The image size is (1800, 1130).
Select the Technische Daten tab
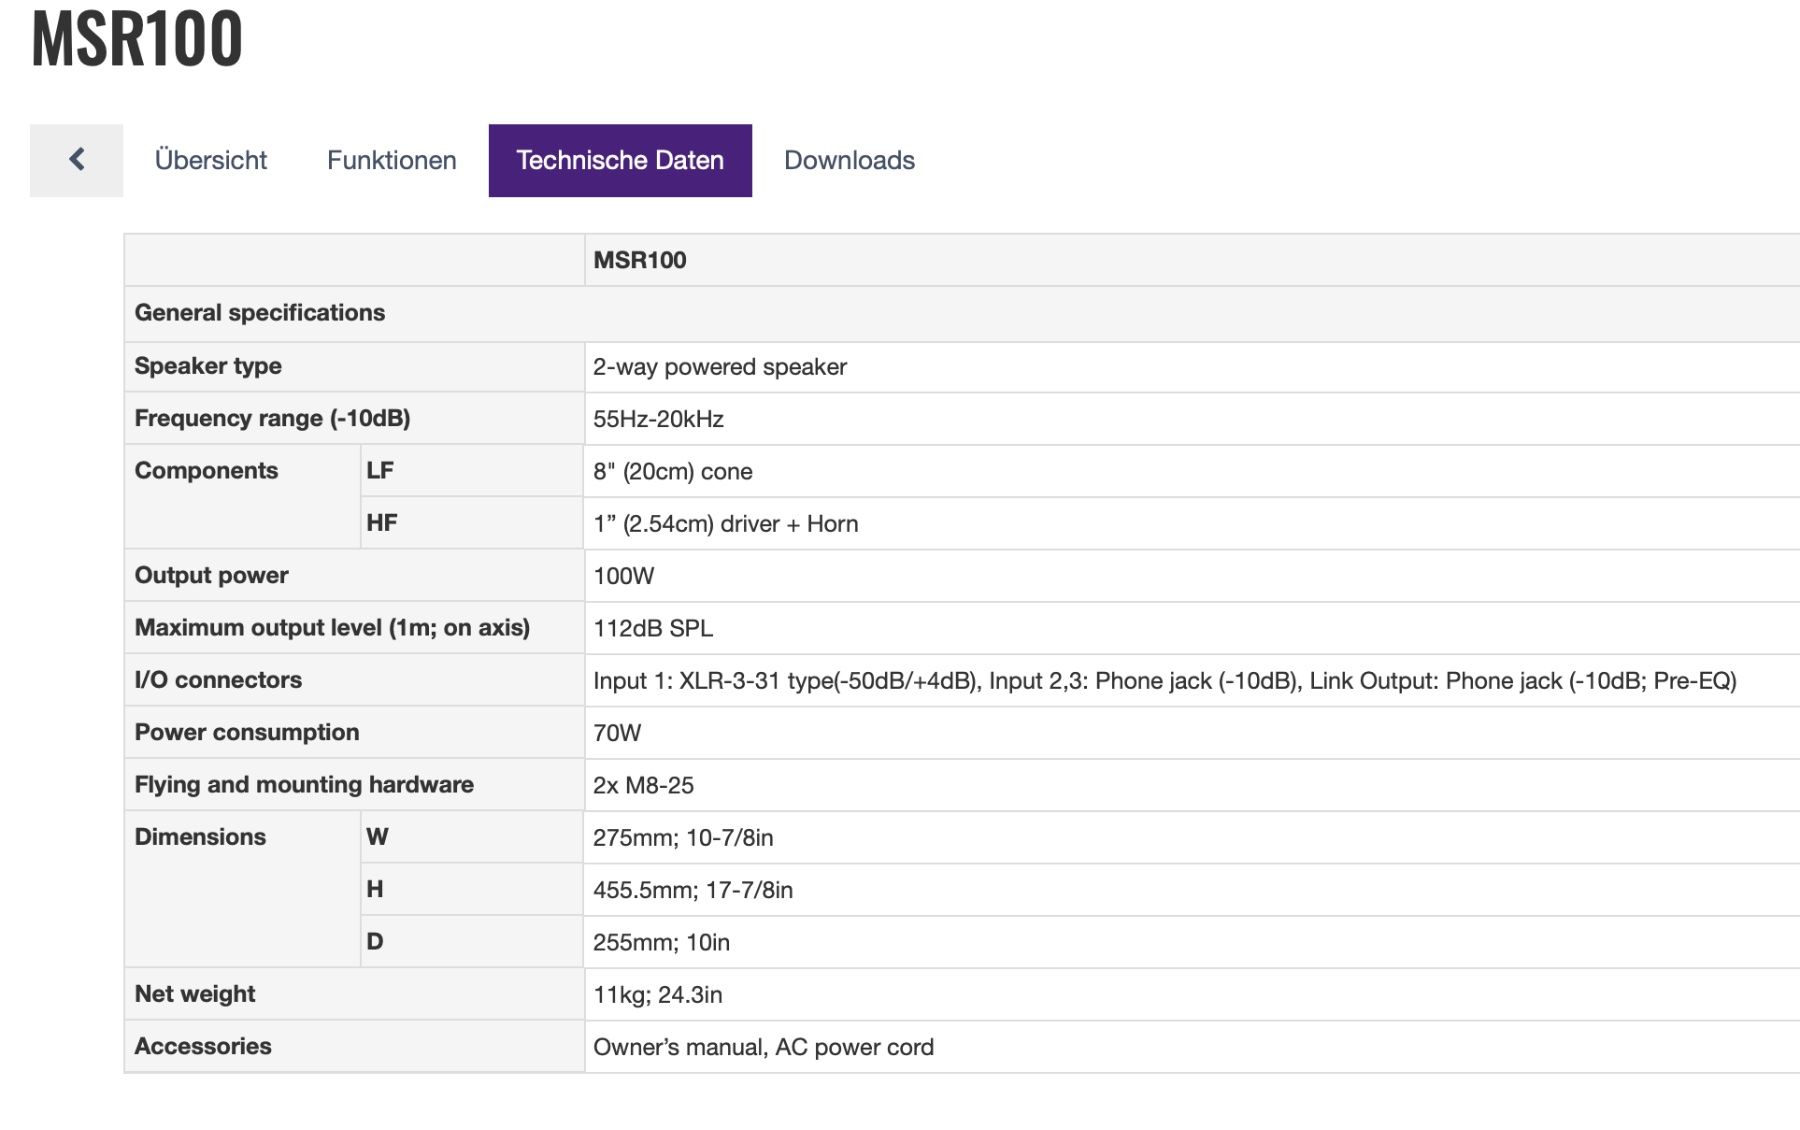619,160
